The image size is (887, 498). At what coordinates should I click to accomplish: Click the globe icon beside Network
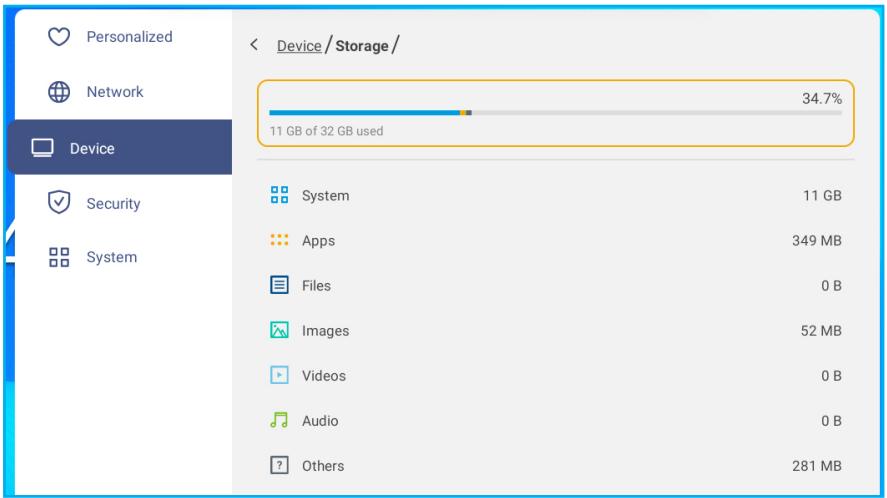[59, 92]
